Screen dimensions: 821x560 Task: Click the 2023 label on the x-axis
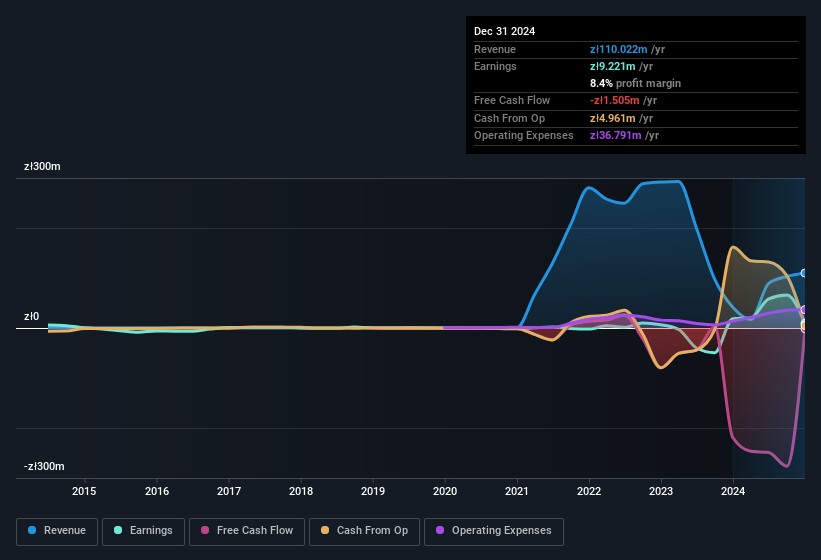pos(661,491)
